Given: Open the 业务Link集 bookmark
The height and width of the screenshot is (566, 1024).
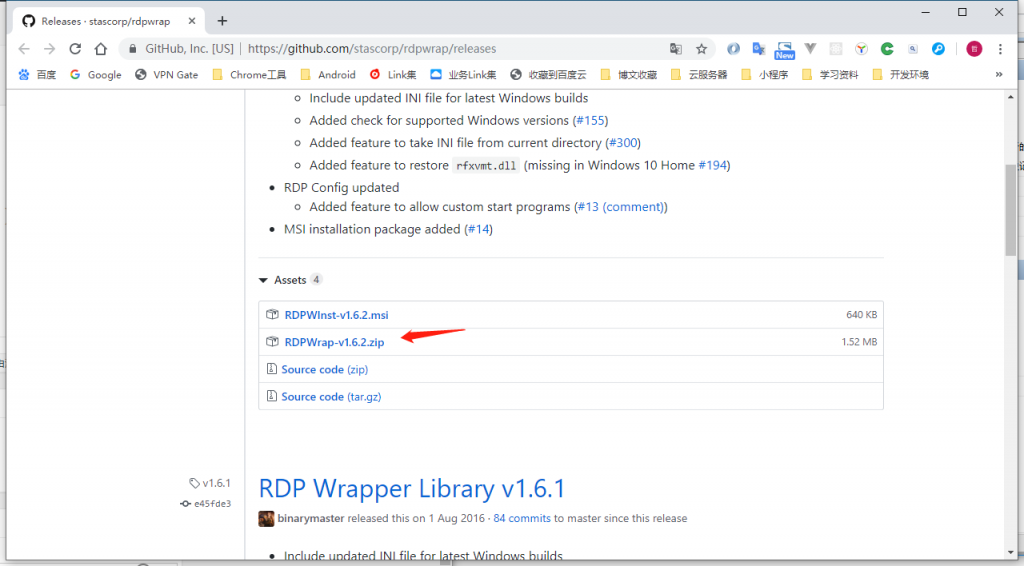Looking at the screenshot, I should [463, 74].
